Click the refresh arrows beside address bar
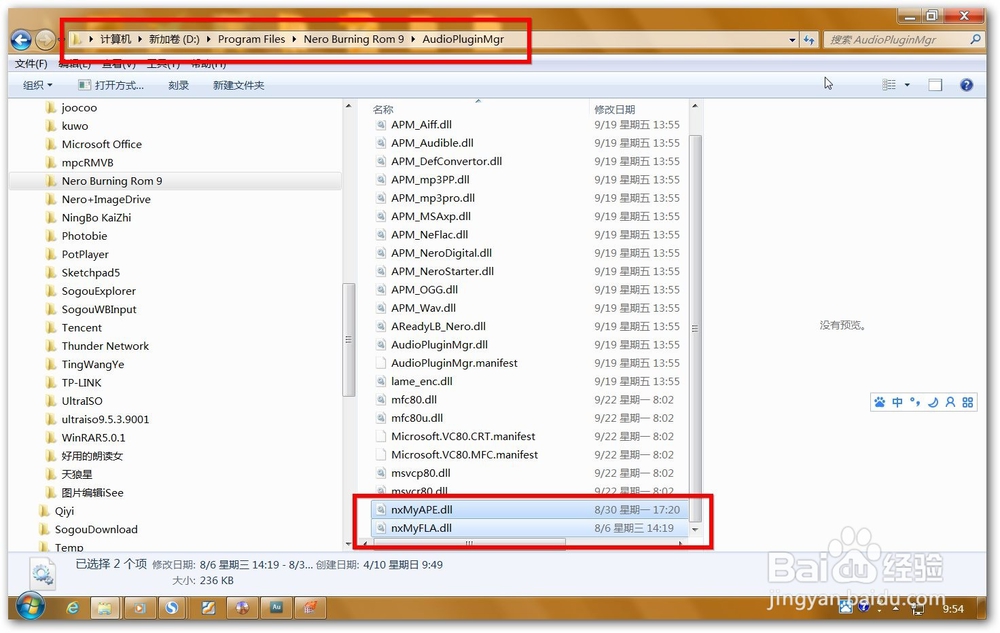1000x633 pixels. (x=809, y=40)
